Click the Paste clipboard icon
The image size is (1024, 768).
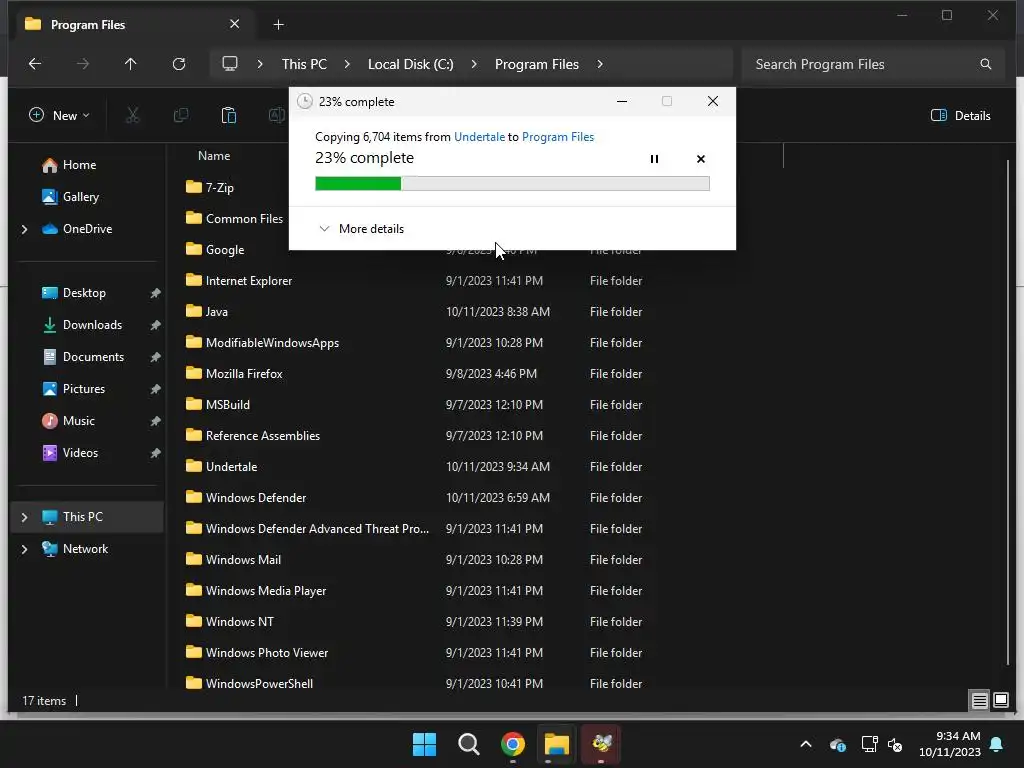[229, 116]
